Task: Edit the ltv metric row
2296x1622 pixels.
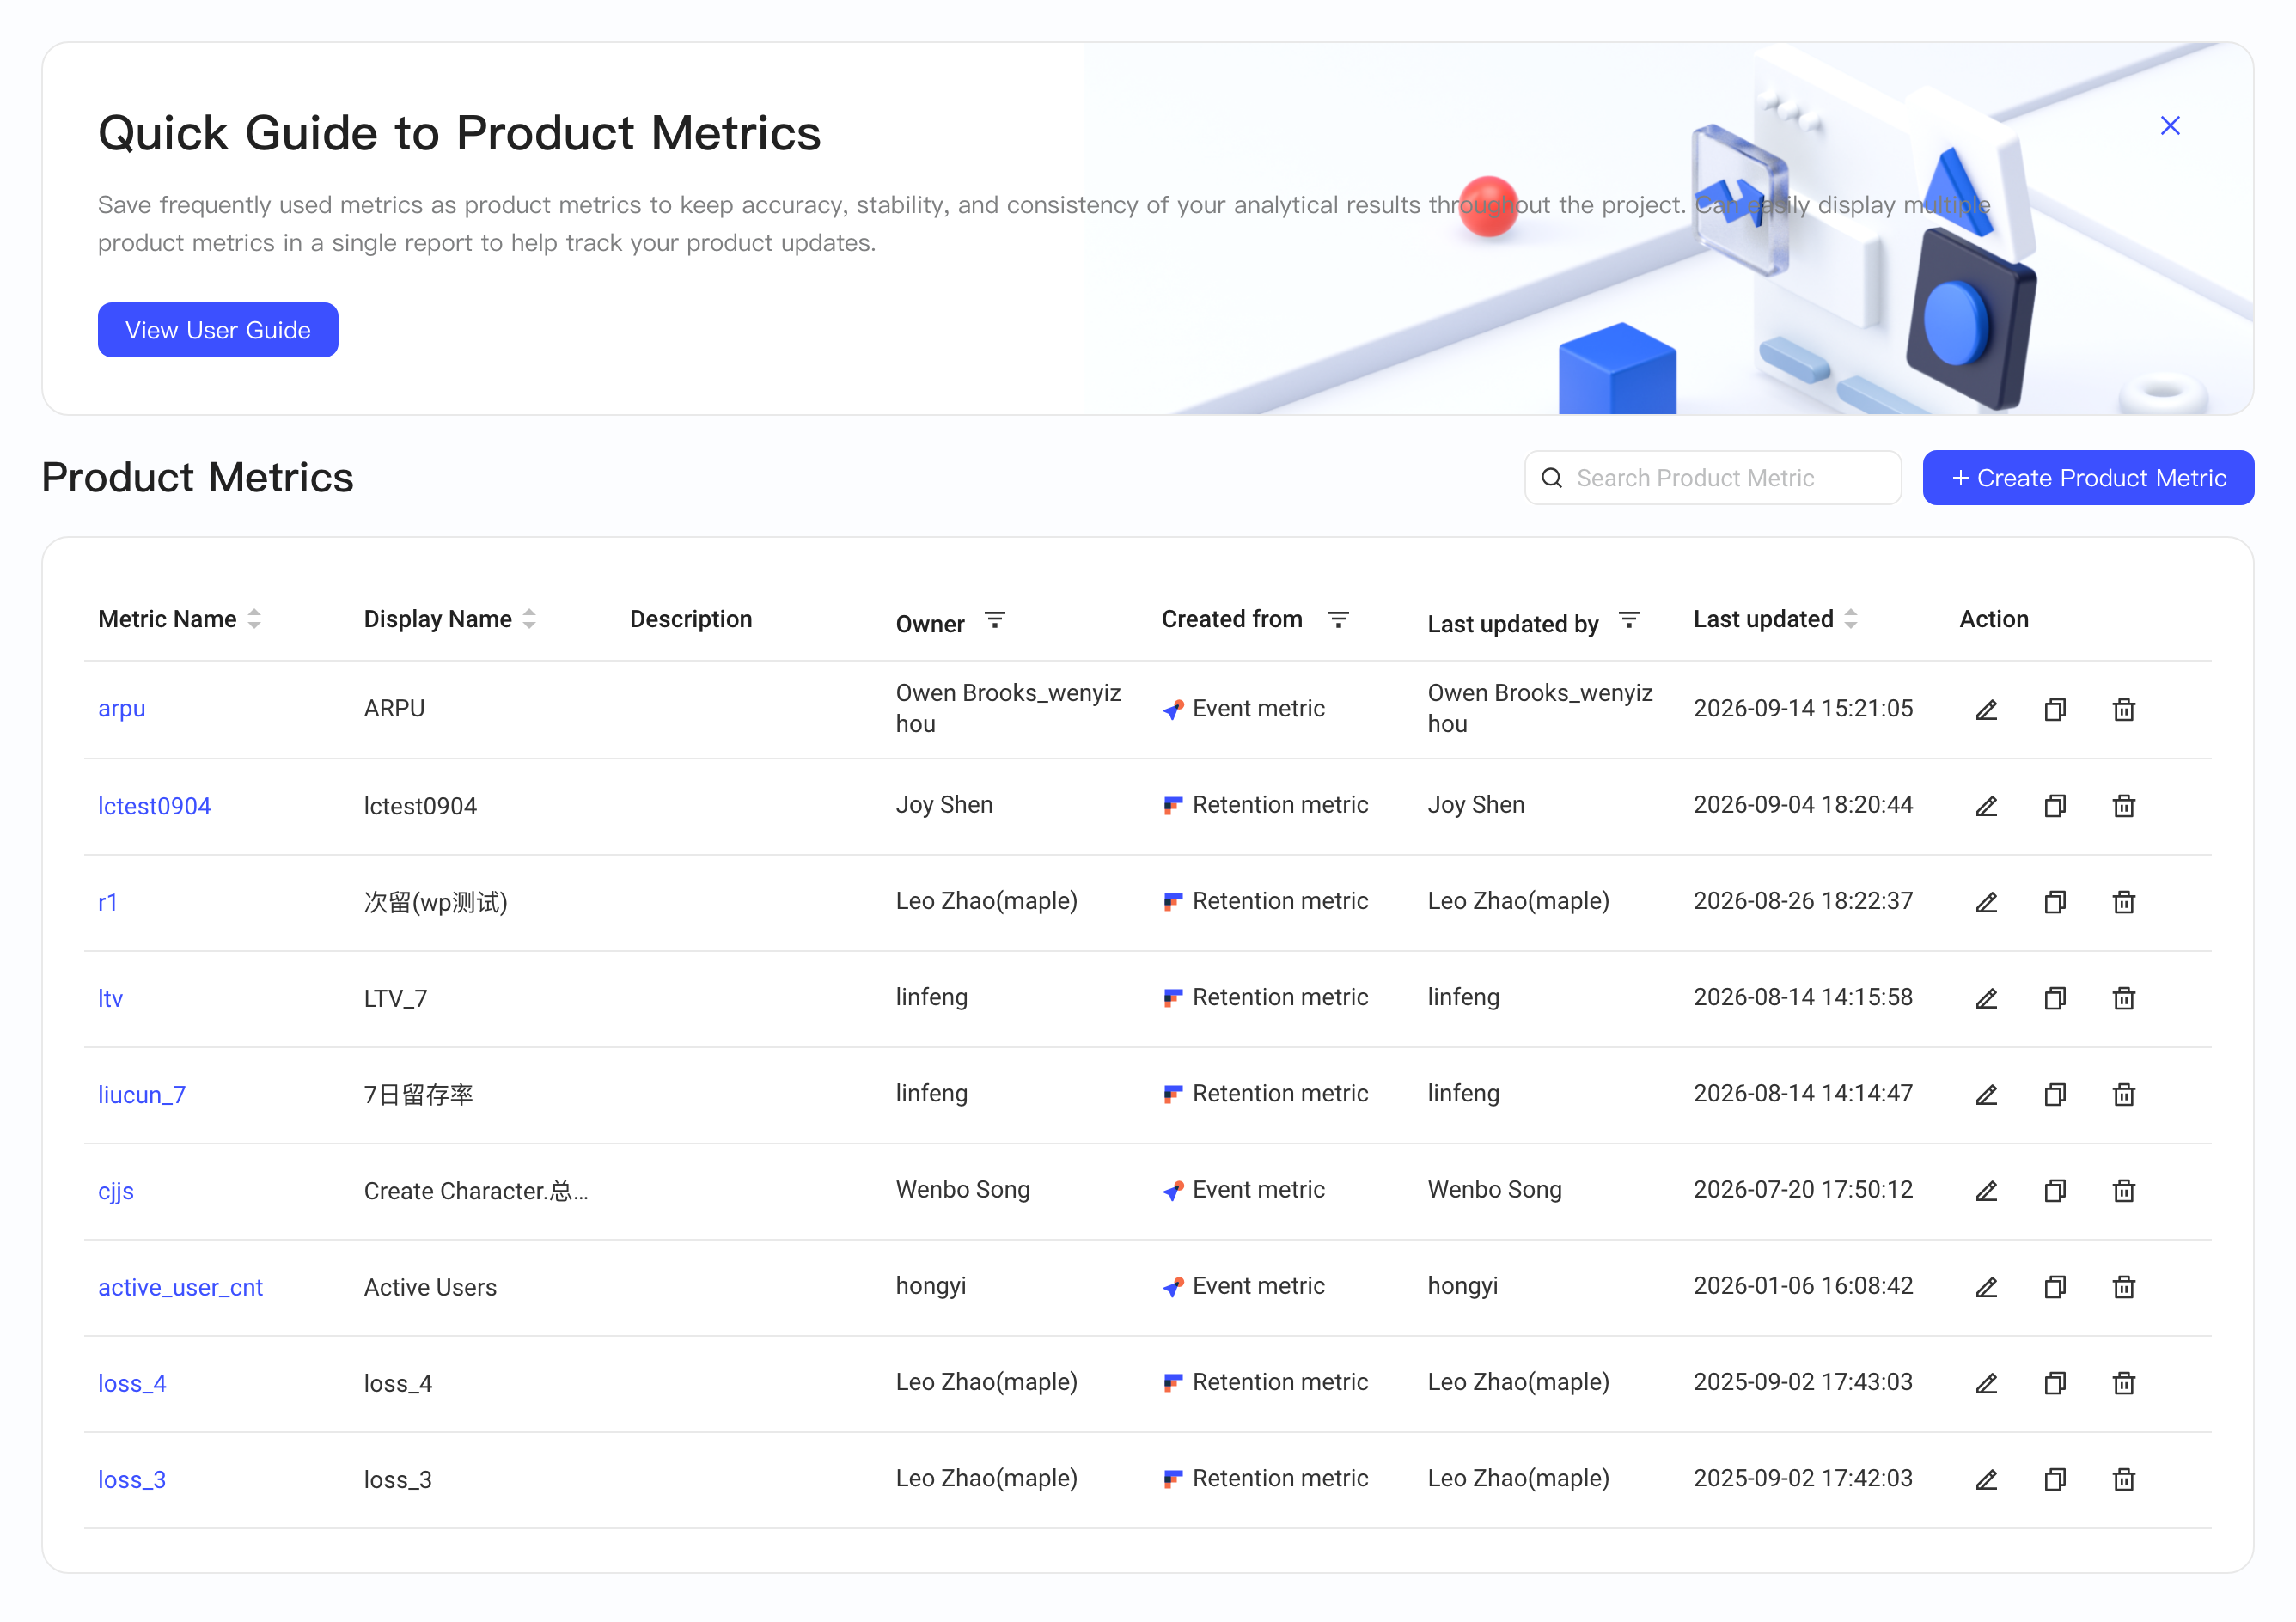Action: coord(1986,998)
